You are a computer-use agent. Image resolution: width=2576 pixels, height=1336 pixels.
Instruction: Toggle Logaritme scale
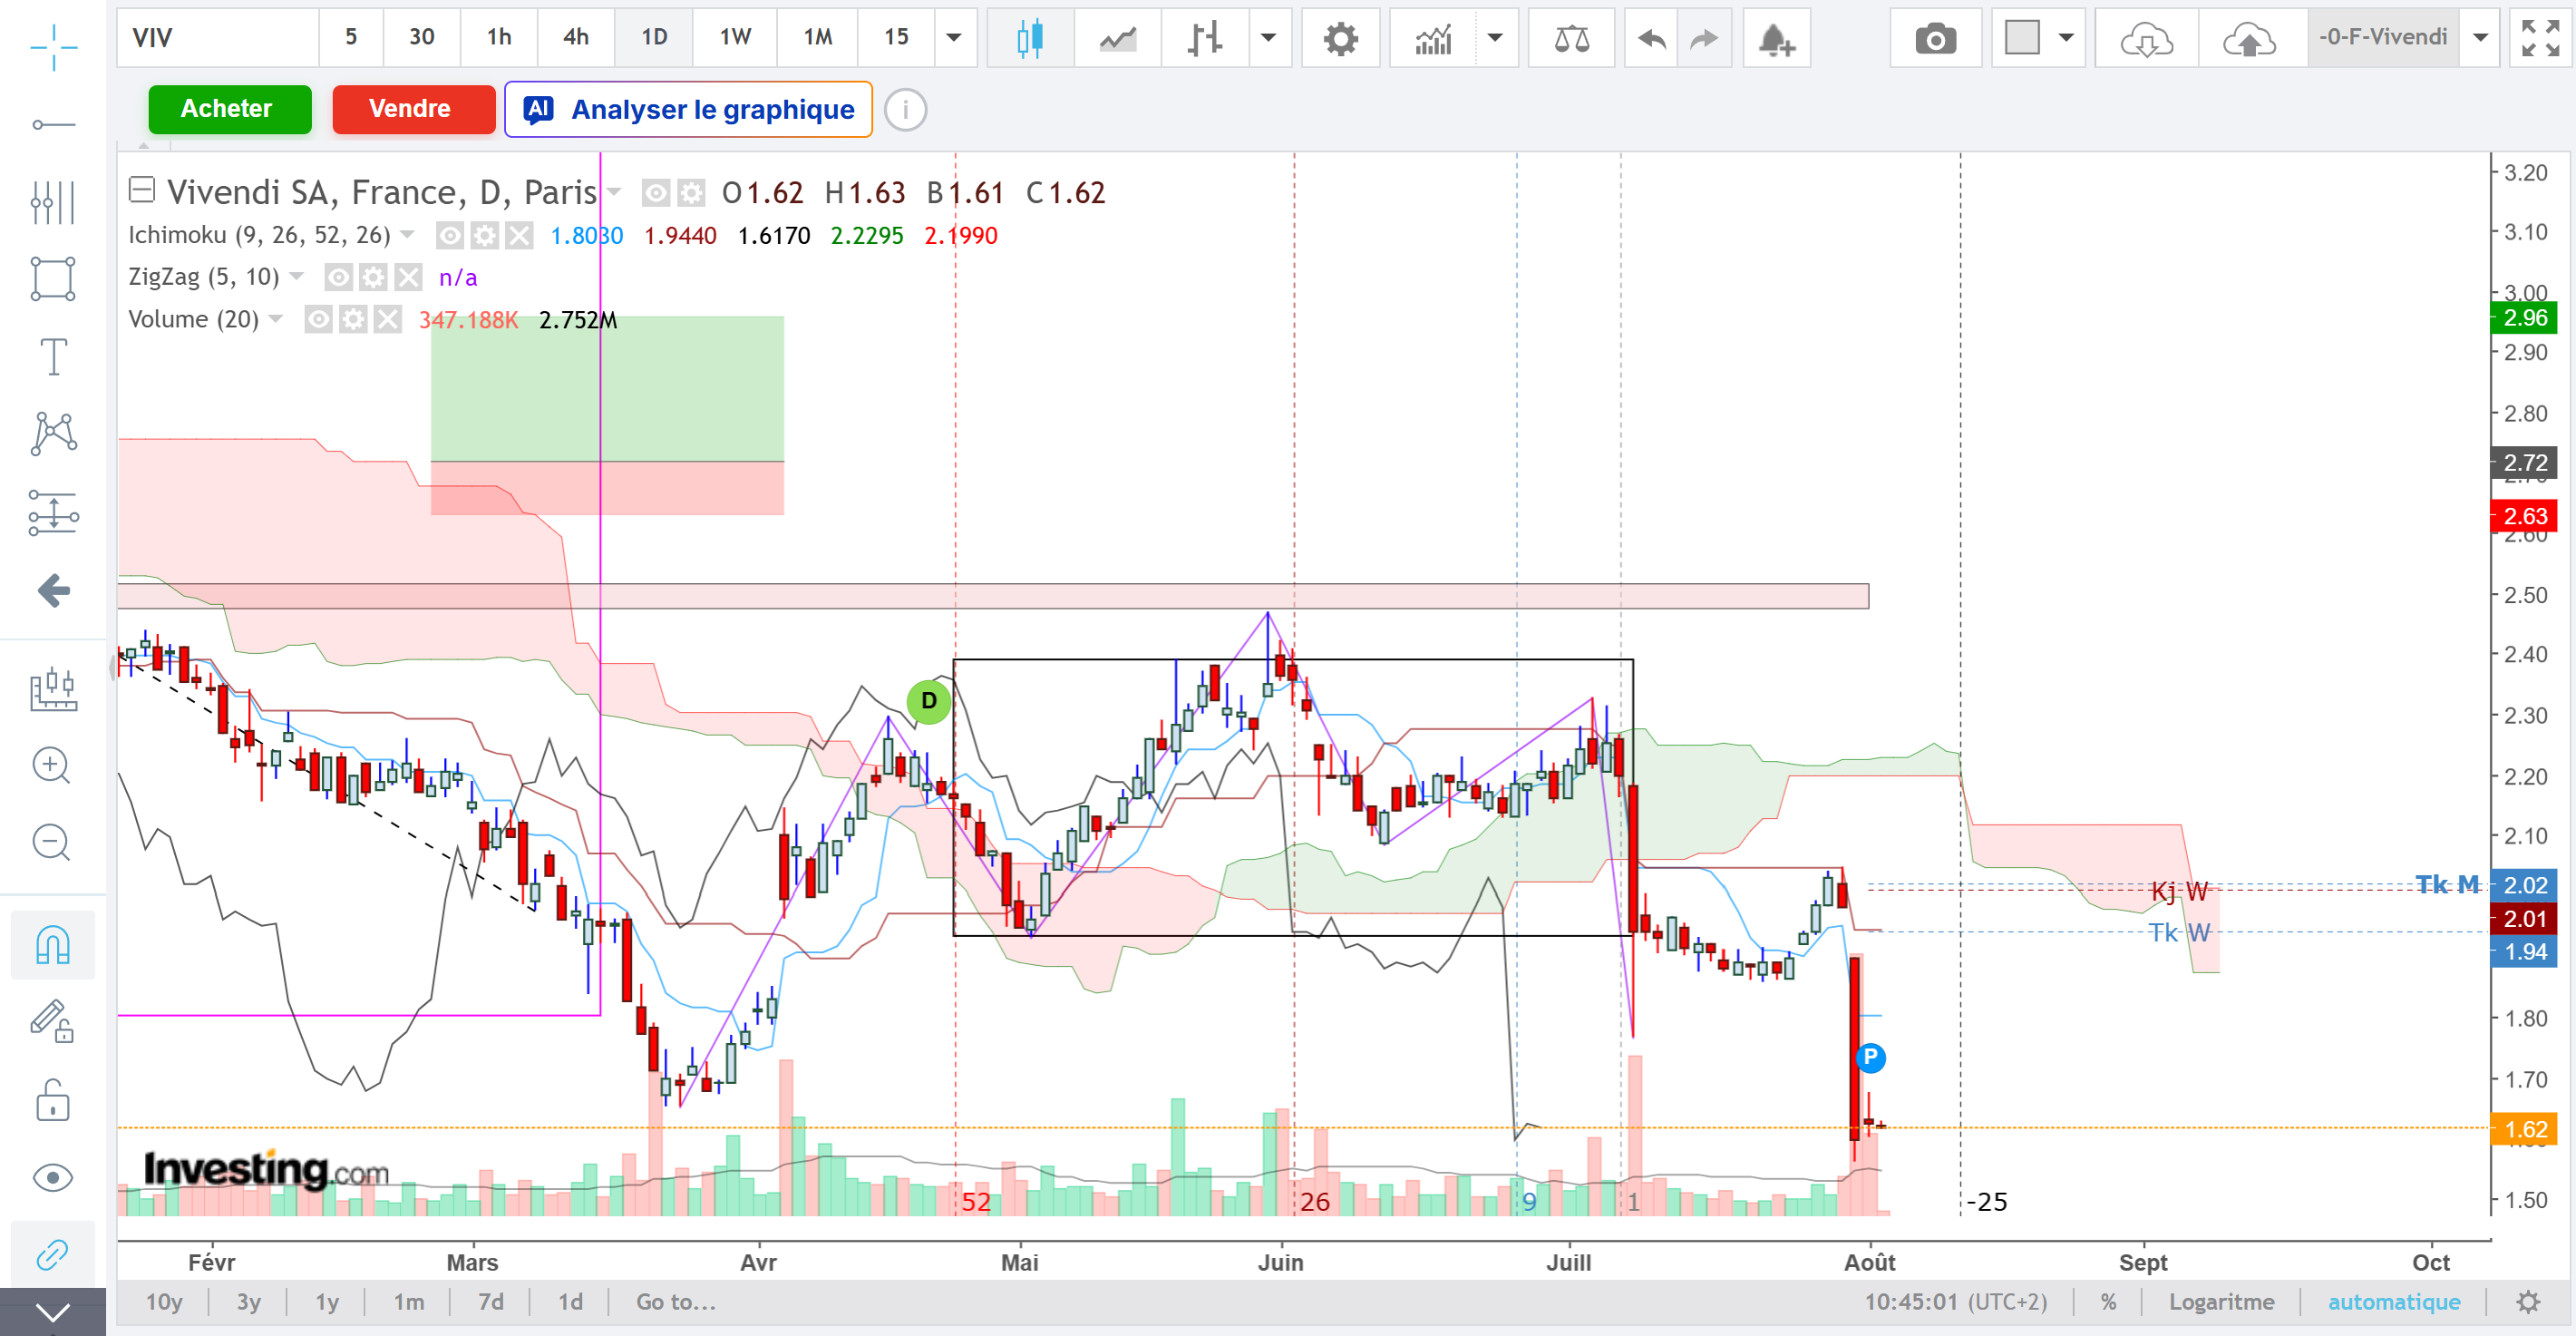point(2222,1302)
